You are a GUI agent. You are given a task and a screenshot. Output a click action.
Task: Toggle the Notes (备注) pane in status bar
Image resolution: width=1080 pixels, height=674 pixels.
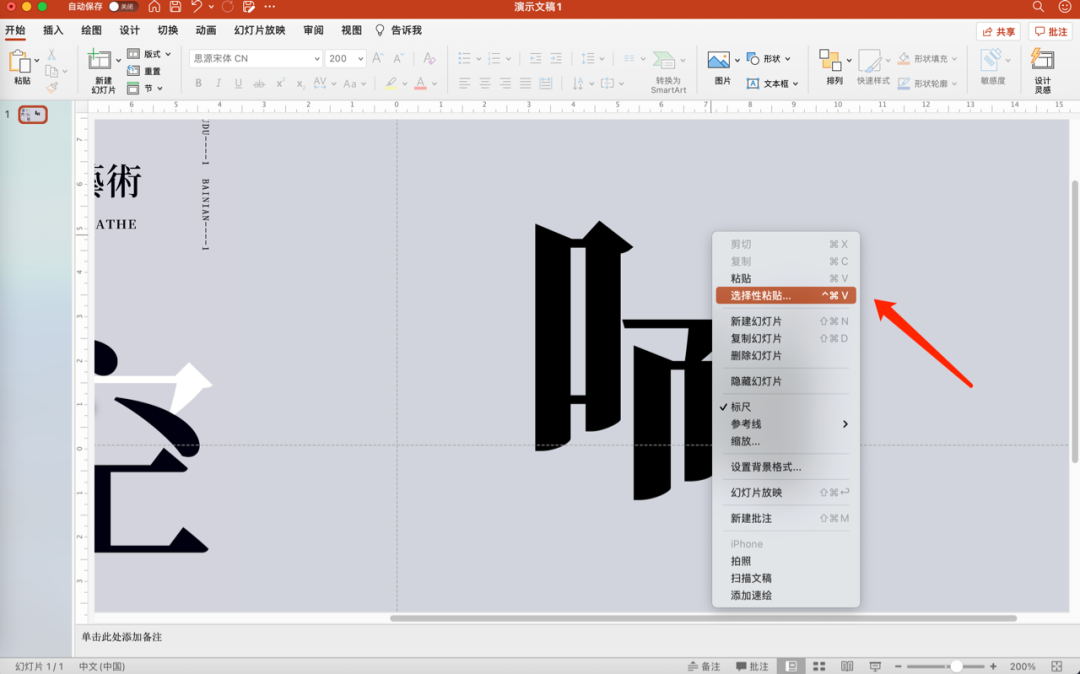[704, 666]
